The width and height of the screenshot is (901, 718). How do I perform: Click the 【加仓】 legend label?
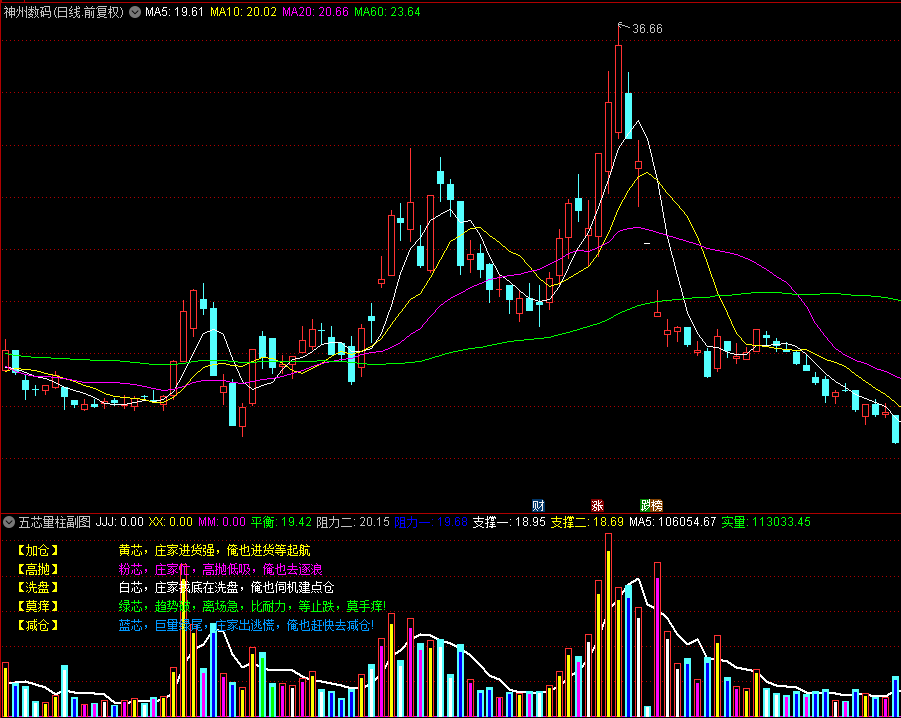coord(37,550)
